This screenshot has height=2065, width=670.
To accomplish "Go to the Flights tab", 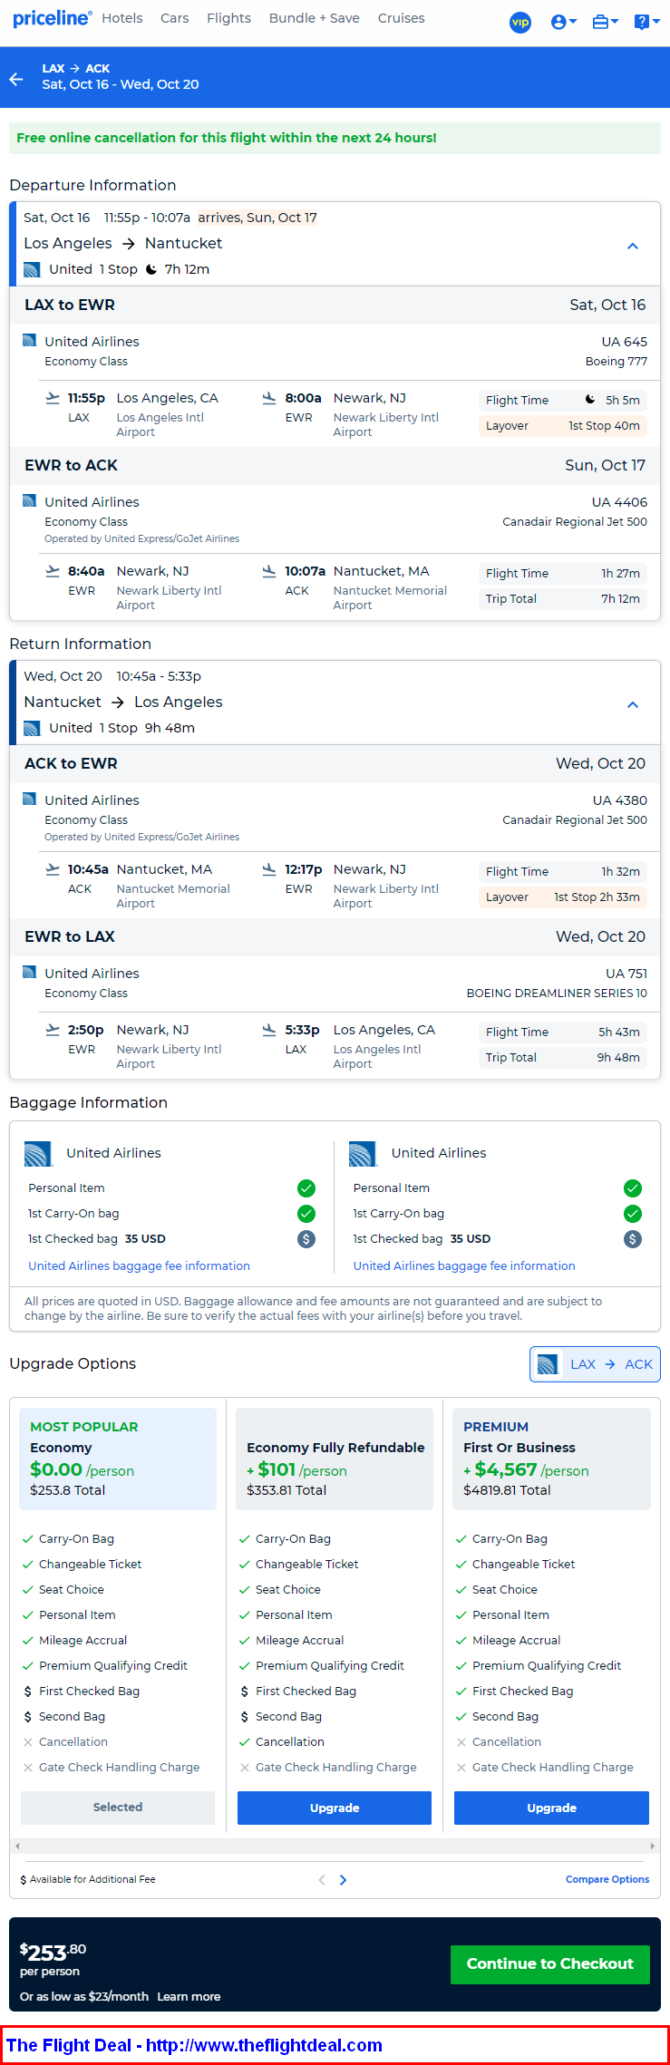I will 229,18.
